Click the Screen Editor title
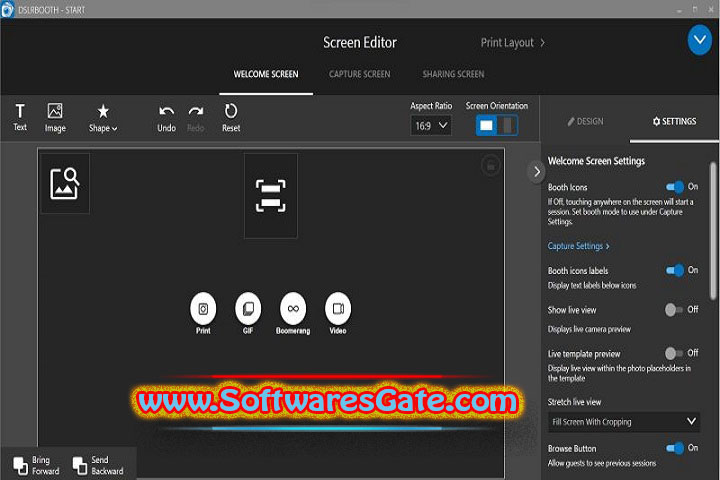Viewport: 720px width, 480px height. pyautogui.click(x=360, y=43)
